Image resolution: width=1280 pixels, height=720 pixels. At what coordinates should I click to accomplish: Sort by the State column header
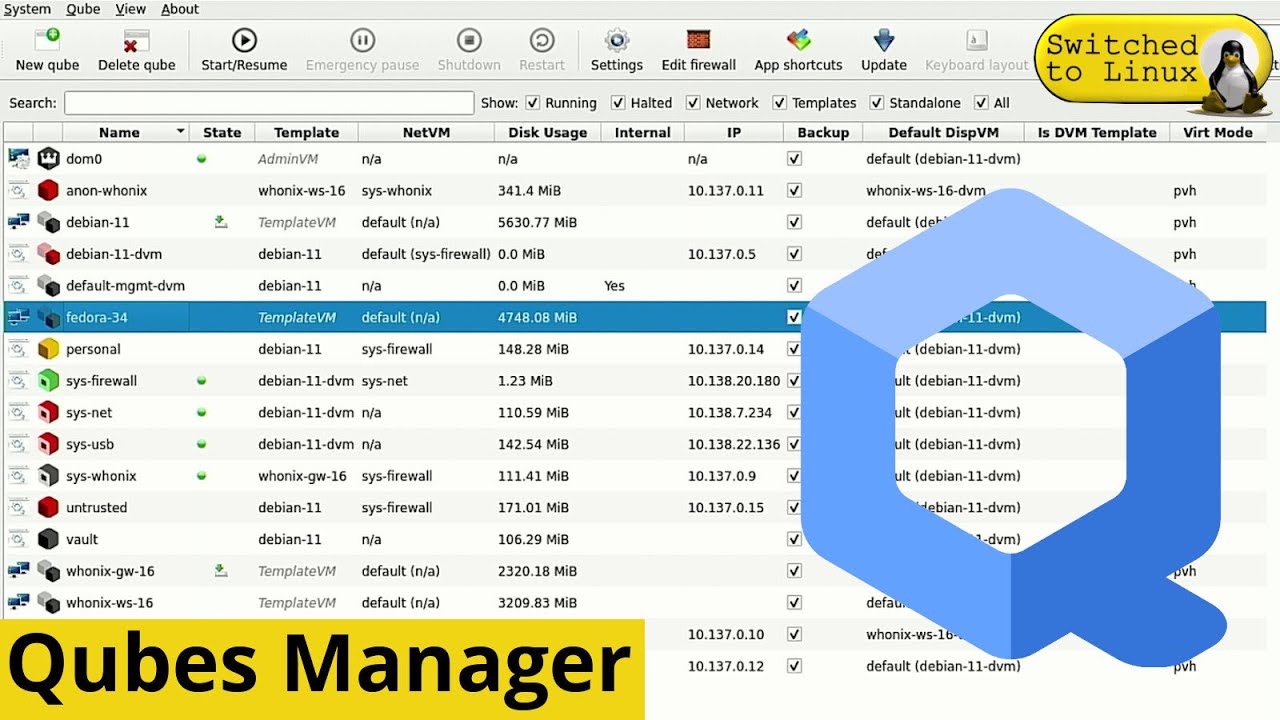pos(222,132)
